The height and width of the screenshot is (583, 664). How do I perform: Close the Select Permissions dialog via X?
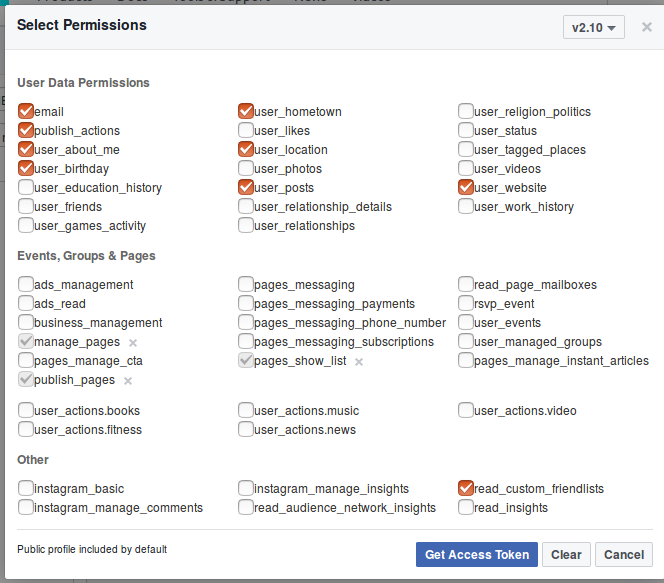646,27
